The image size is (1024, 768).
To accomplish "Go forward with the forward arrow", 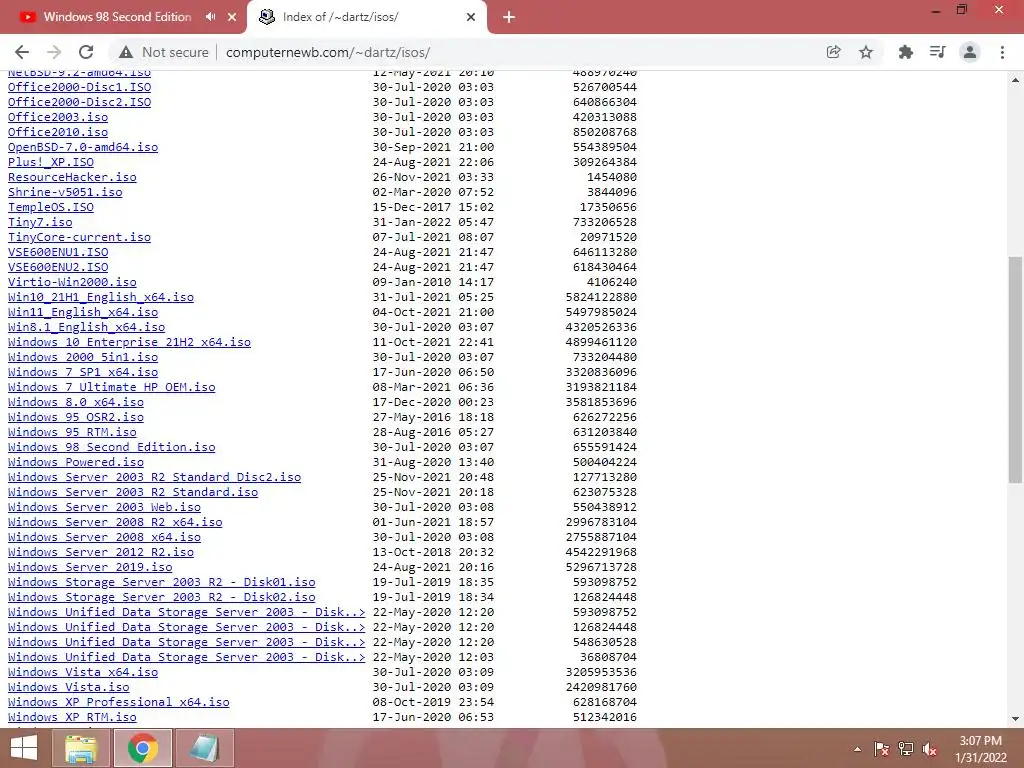I will coord(54,52).
